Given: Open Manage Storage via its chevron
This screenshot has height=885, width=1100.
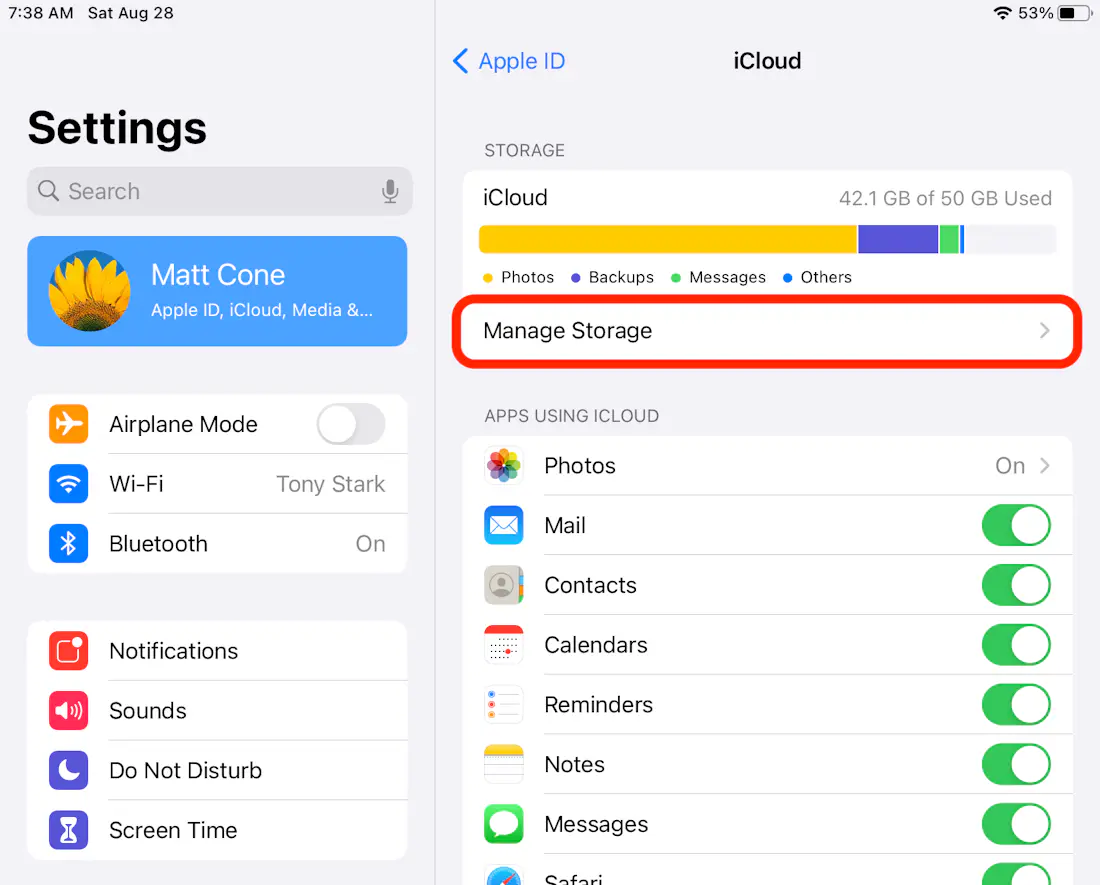Looking at the screenshot, I should pos(1044,330).
